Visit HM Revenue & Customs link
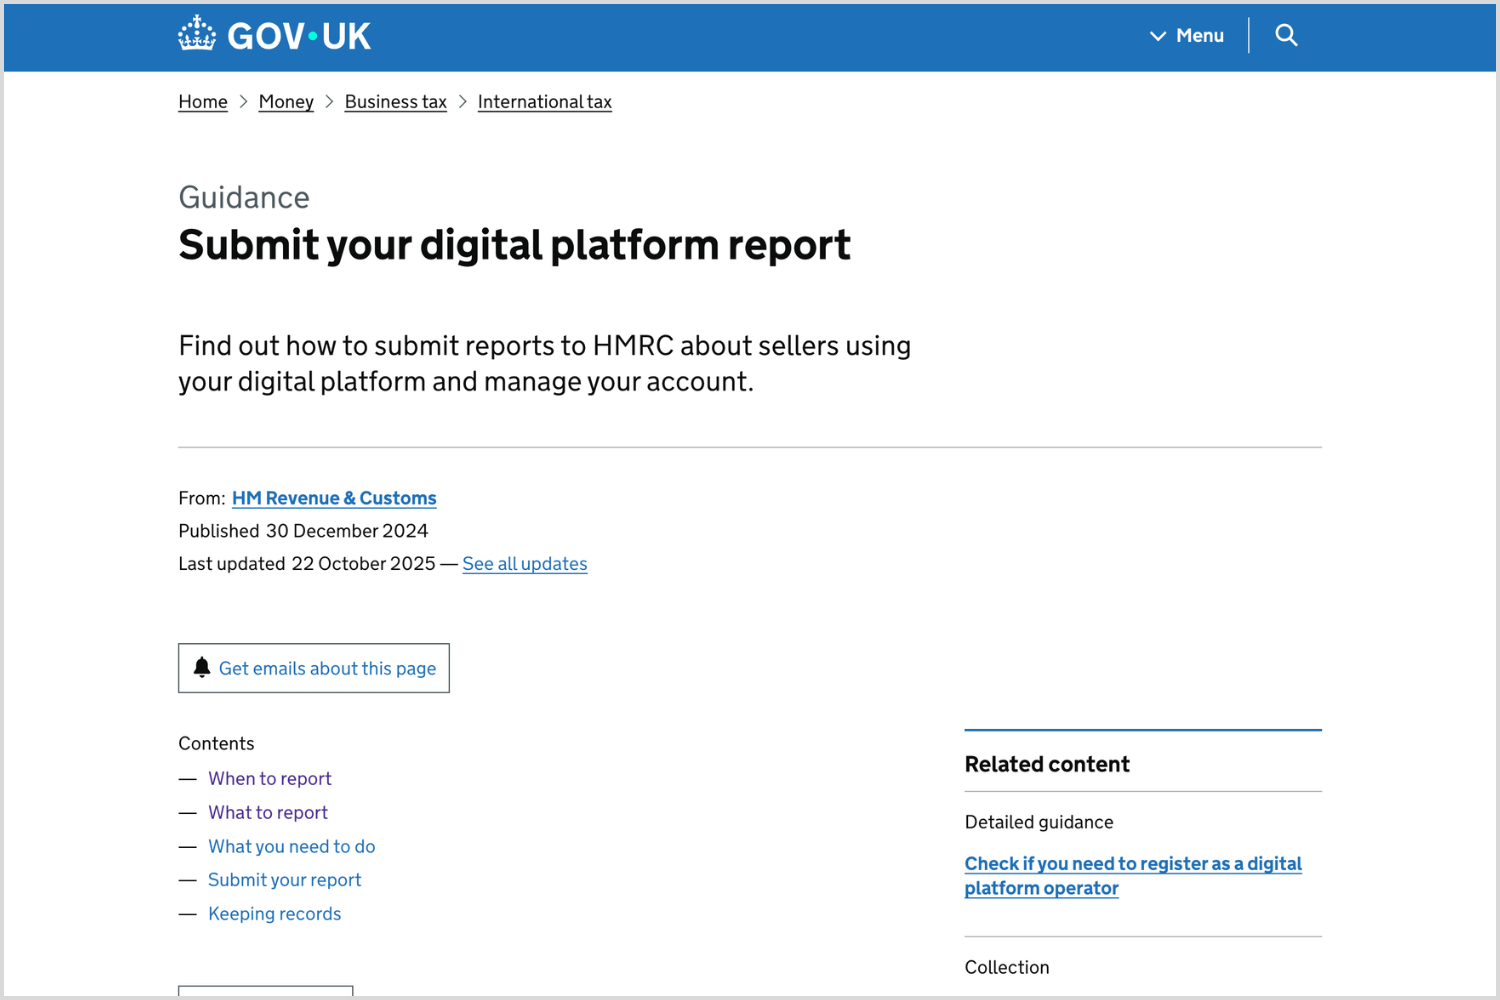The height and width of the screenshot is (1000, 1500). [x=334, y=498]
